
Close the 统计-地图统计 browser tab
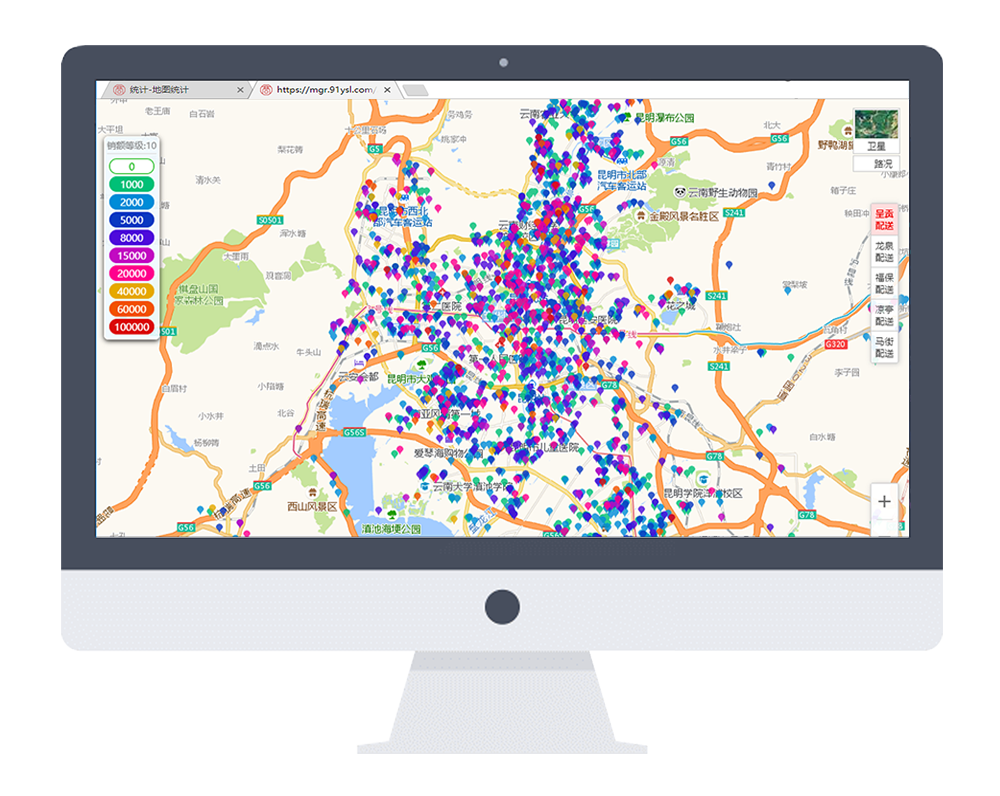240,90
